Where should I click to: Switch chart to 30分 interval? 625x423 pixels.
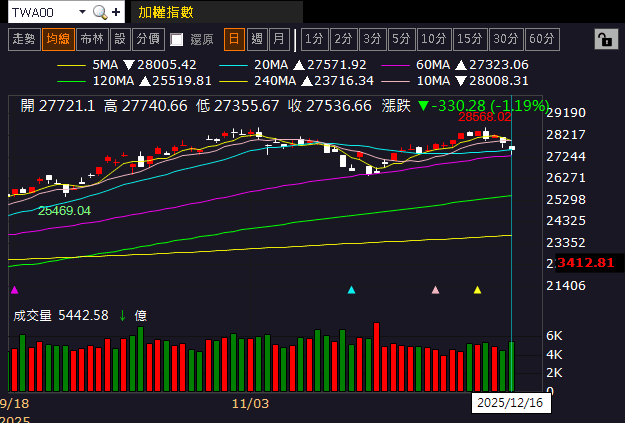tap(506, 39)
